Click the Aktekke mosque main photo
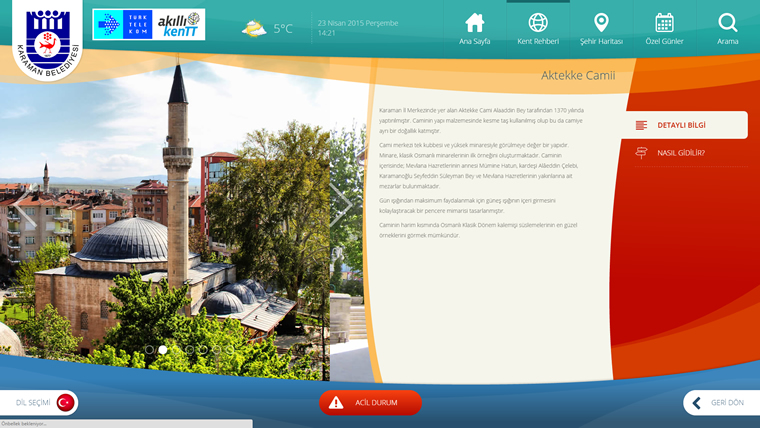This screenshot has width=760, height=428. coord(165,218)
